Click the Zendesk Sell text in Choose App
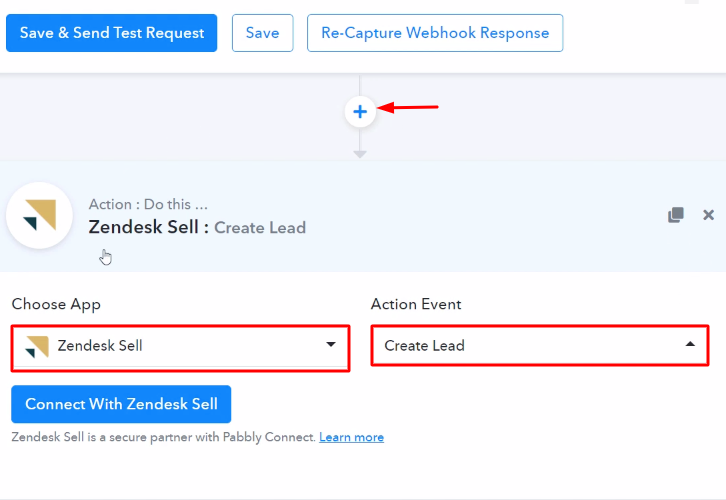The image size is (726, 500). coord(100,346)
